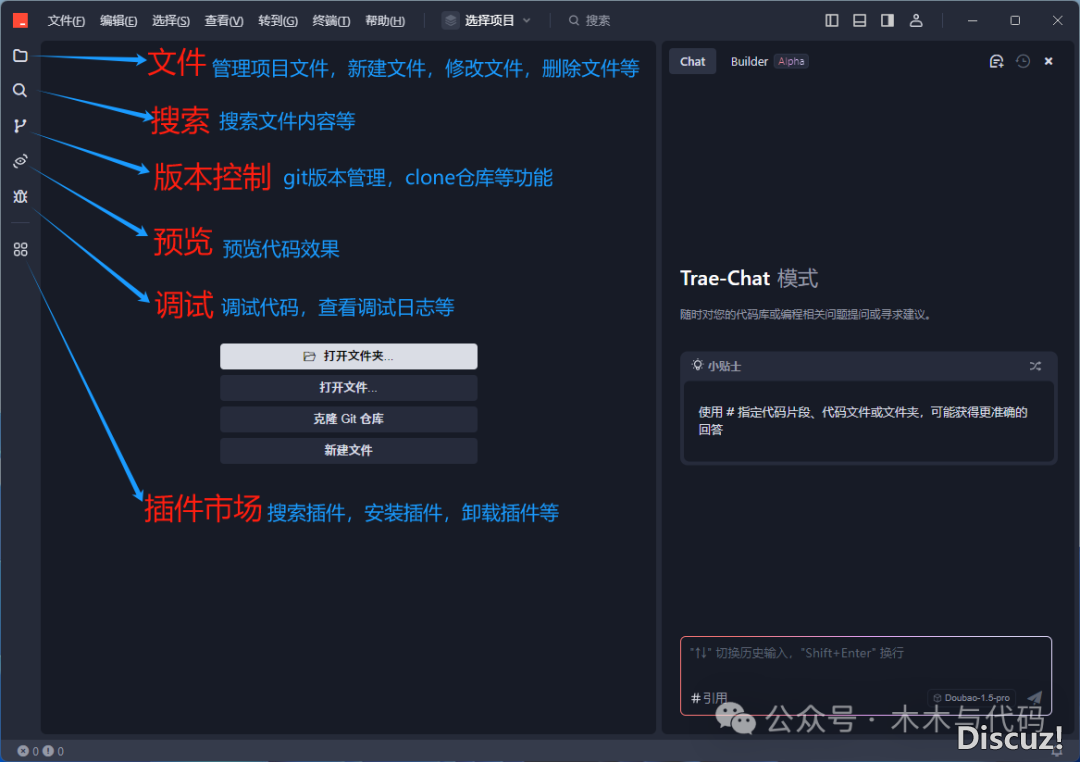Open the notifications bell in status bar
Screen dimensions: 1080x762
pos(1058,752)
